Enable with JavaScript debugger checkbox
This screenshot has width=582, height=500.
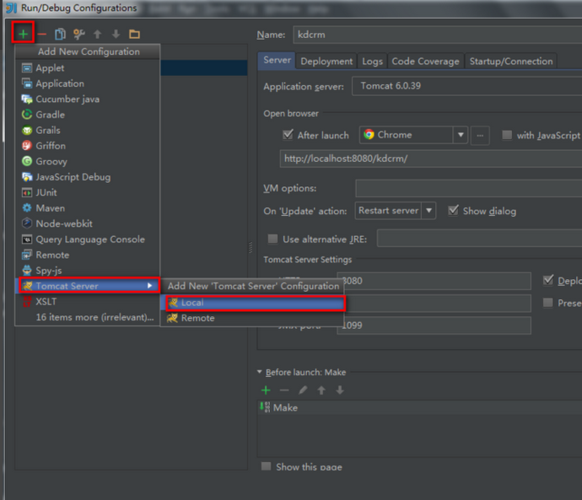tap(507, 134)
